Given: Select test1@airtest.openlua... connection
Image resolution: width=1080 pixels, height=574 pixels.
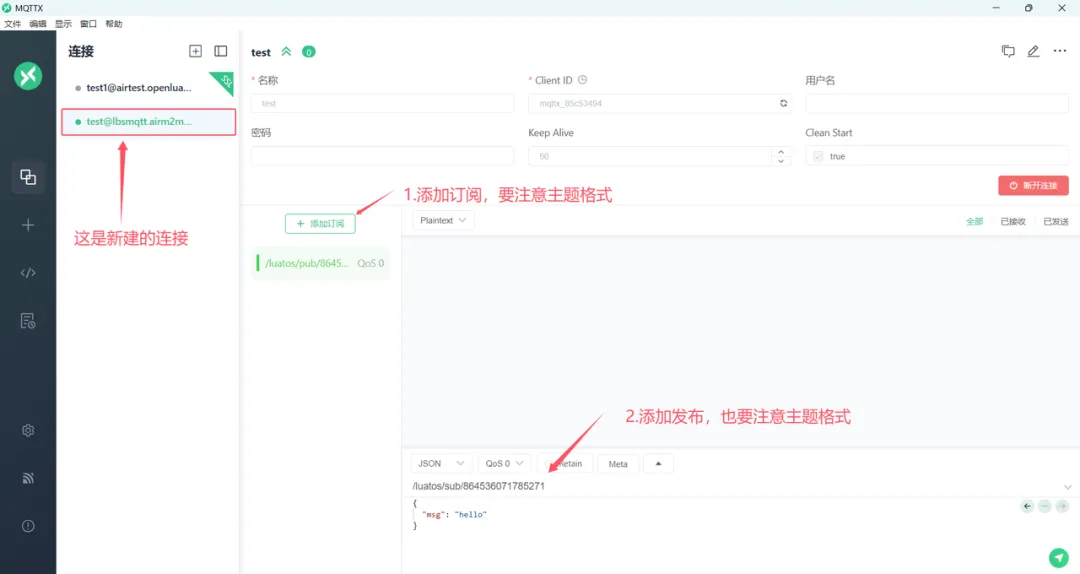Looking at the screenshot, I should (x=148, y=88).
